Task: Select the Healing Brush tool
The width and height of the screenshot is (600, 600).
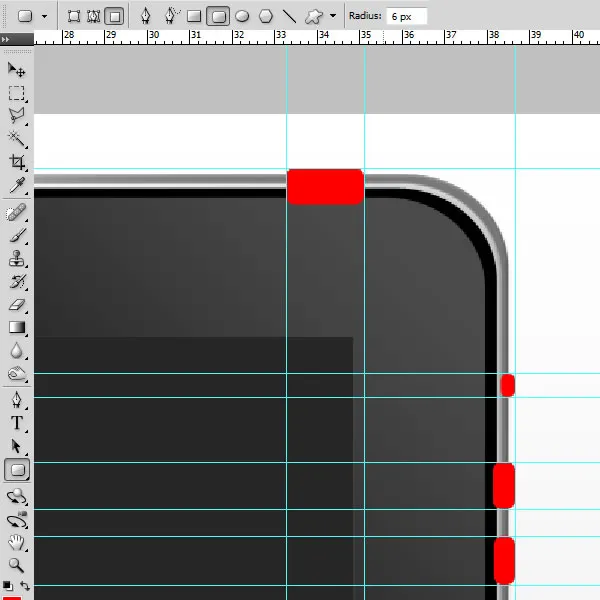Action: [16, 213]
